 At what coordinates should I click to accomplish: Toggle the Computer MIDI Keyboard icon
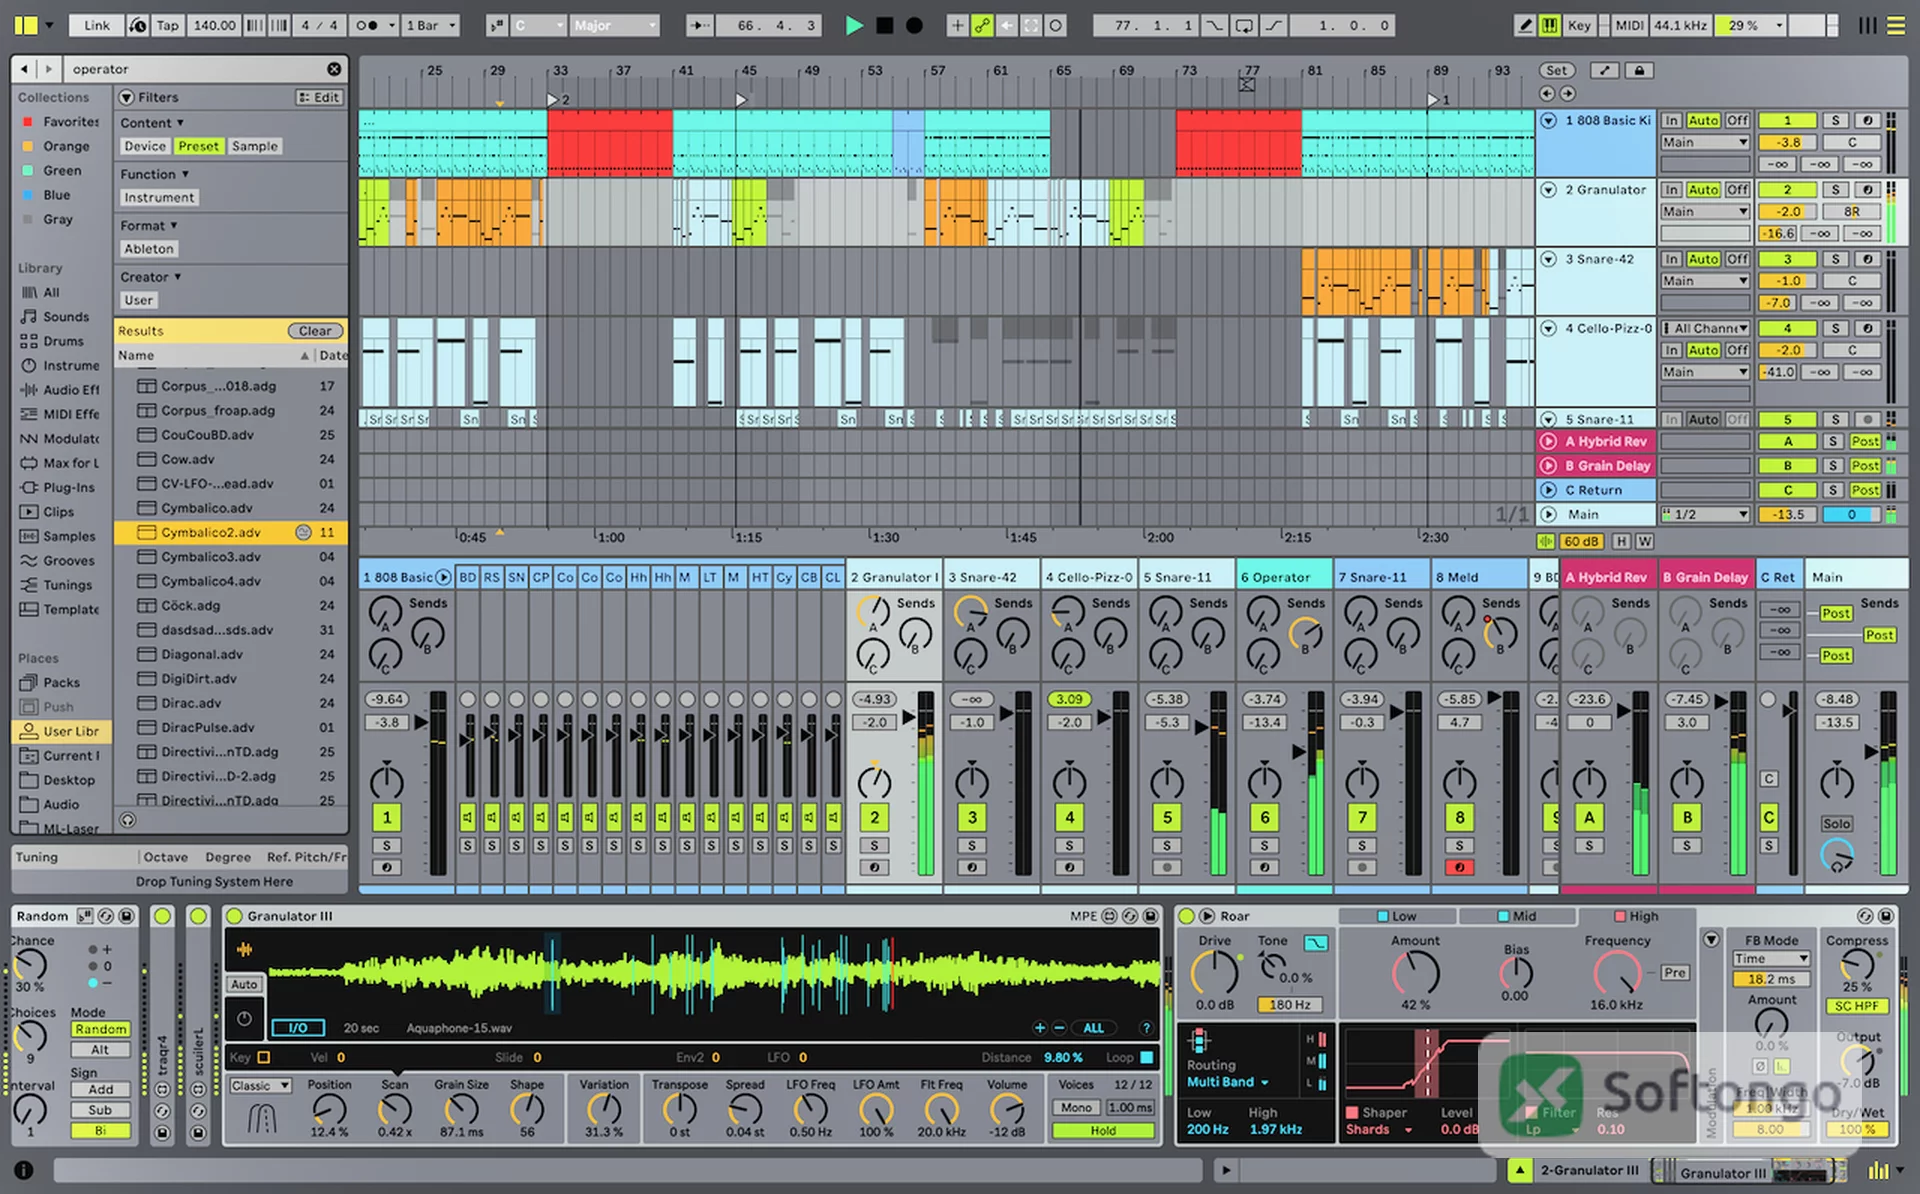pos(1549,26)
